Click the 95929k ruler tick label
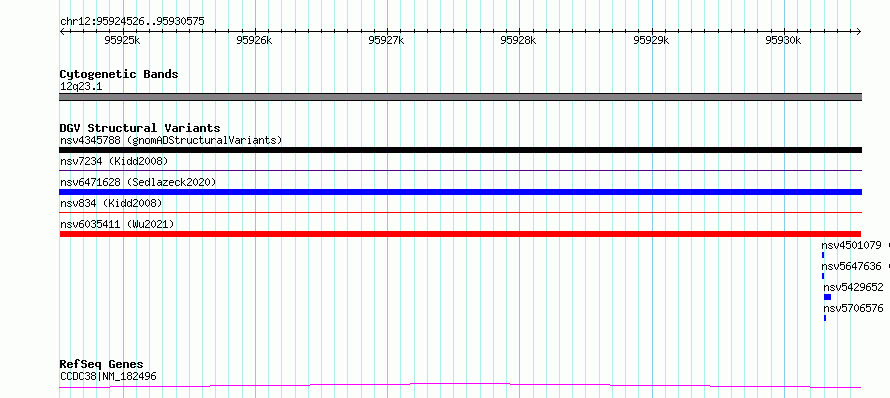890x398 pixels. click(651, 40)
